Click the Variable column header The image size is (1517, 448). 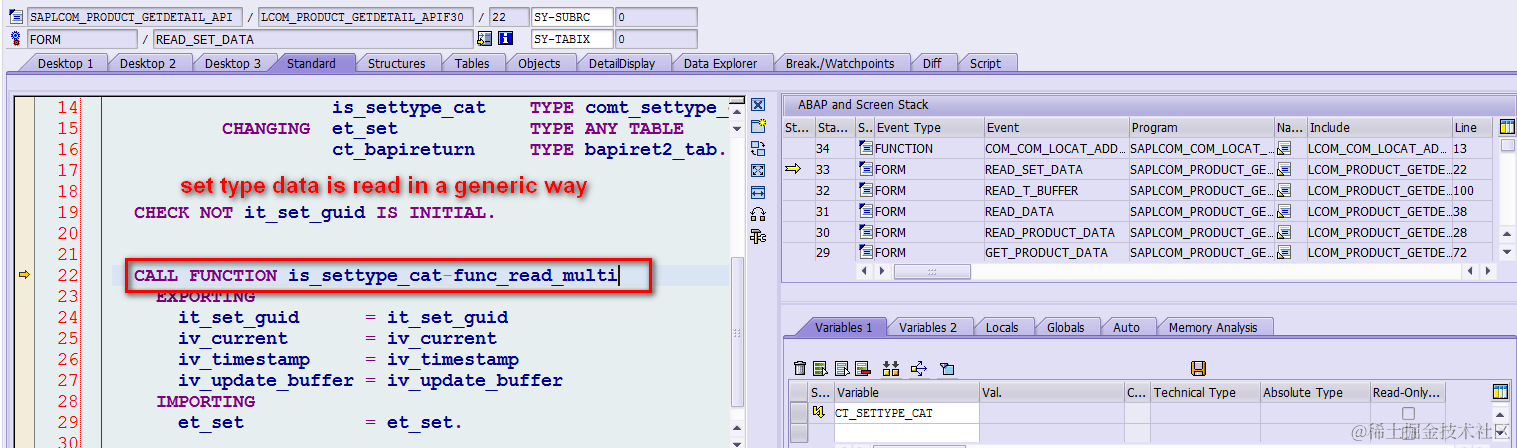coord(906,392)
